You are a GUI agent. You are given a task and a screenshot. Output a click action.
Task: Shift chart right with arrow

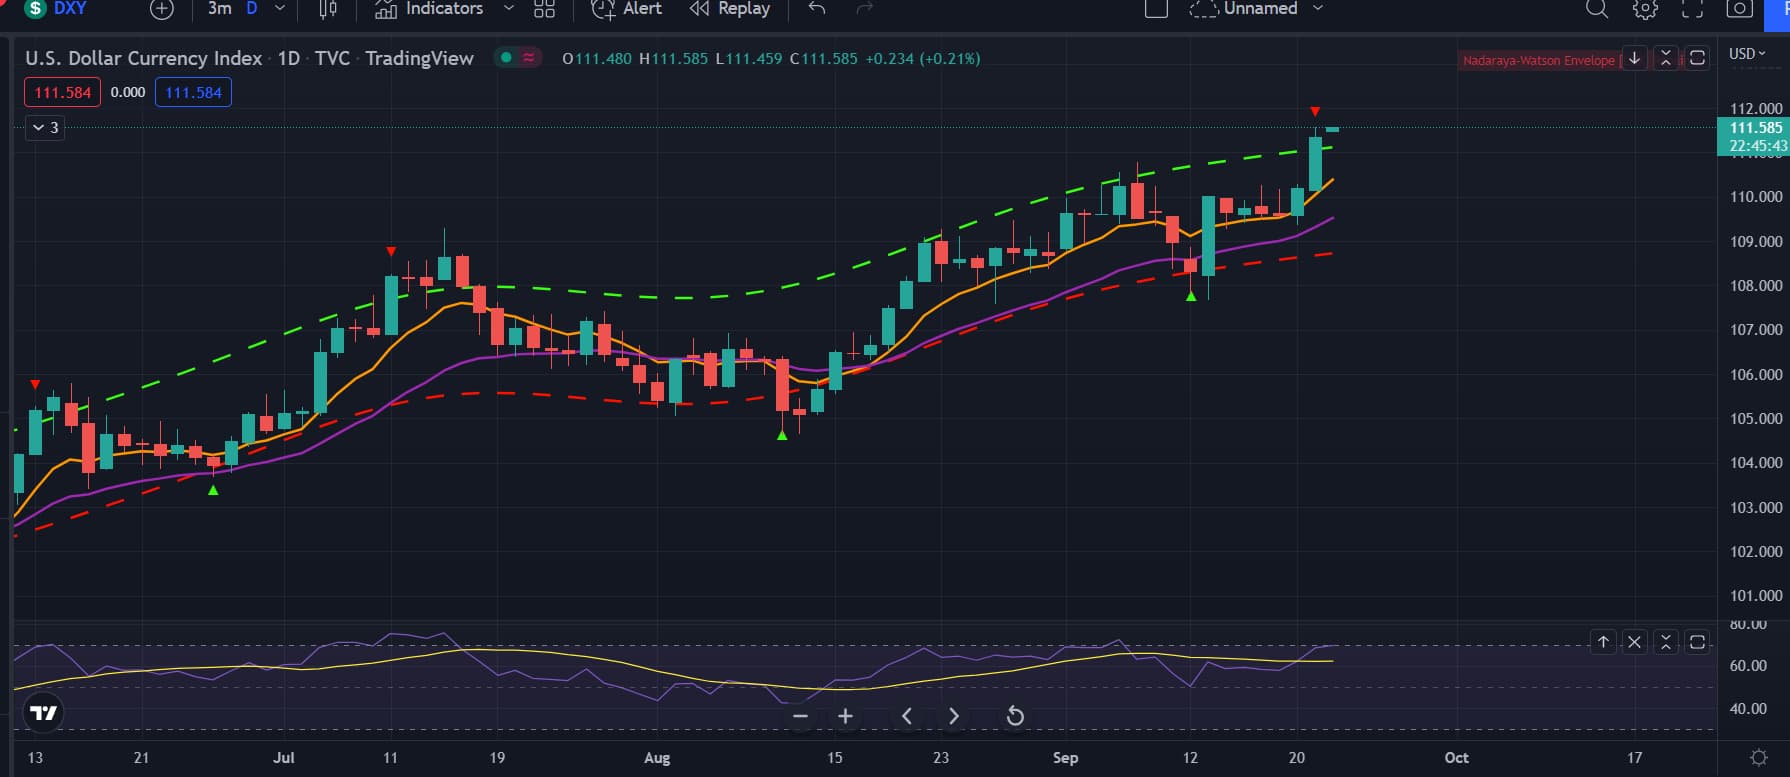953,716
